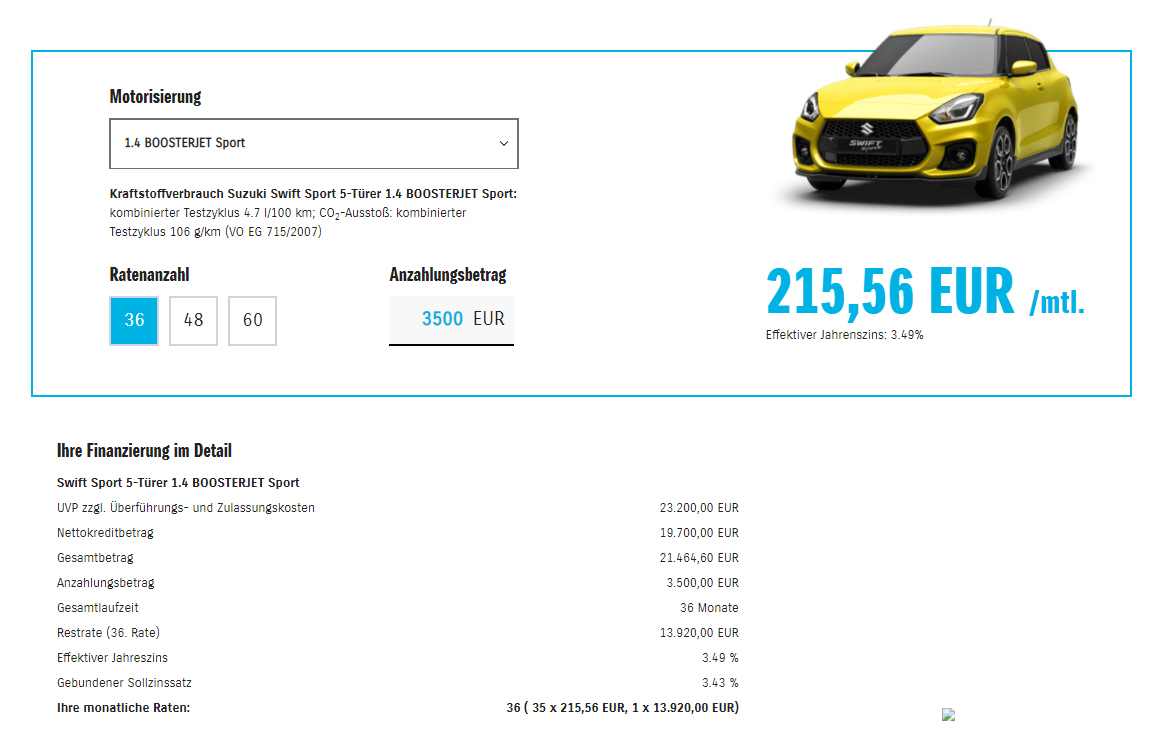
Task: Select 36 installments option
Action: tap(134, 321)
